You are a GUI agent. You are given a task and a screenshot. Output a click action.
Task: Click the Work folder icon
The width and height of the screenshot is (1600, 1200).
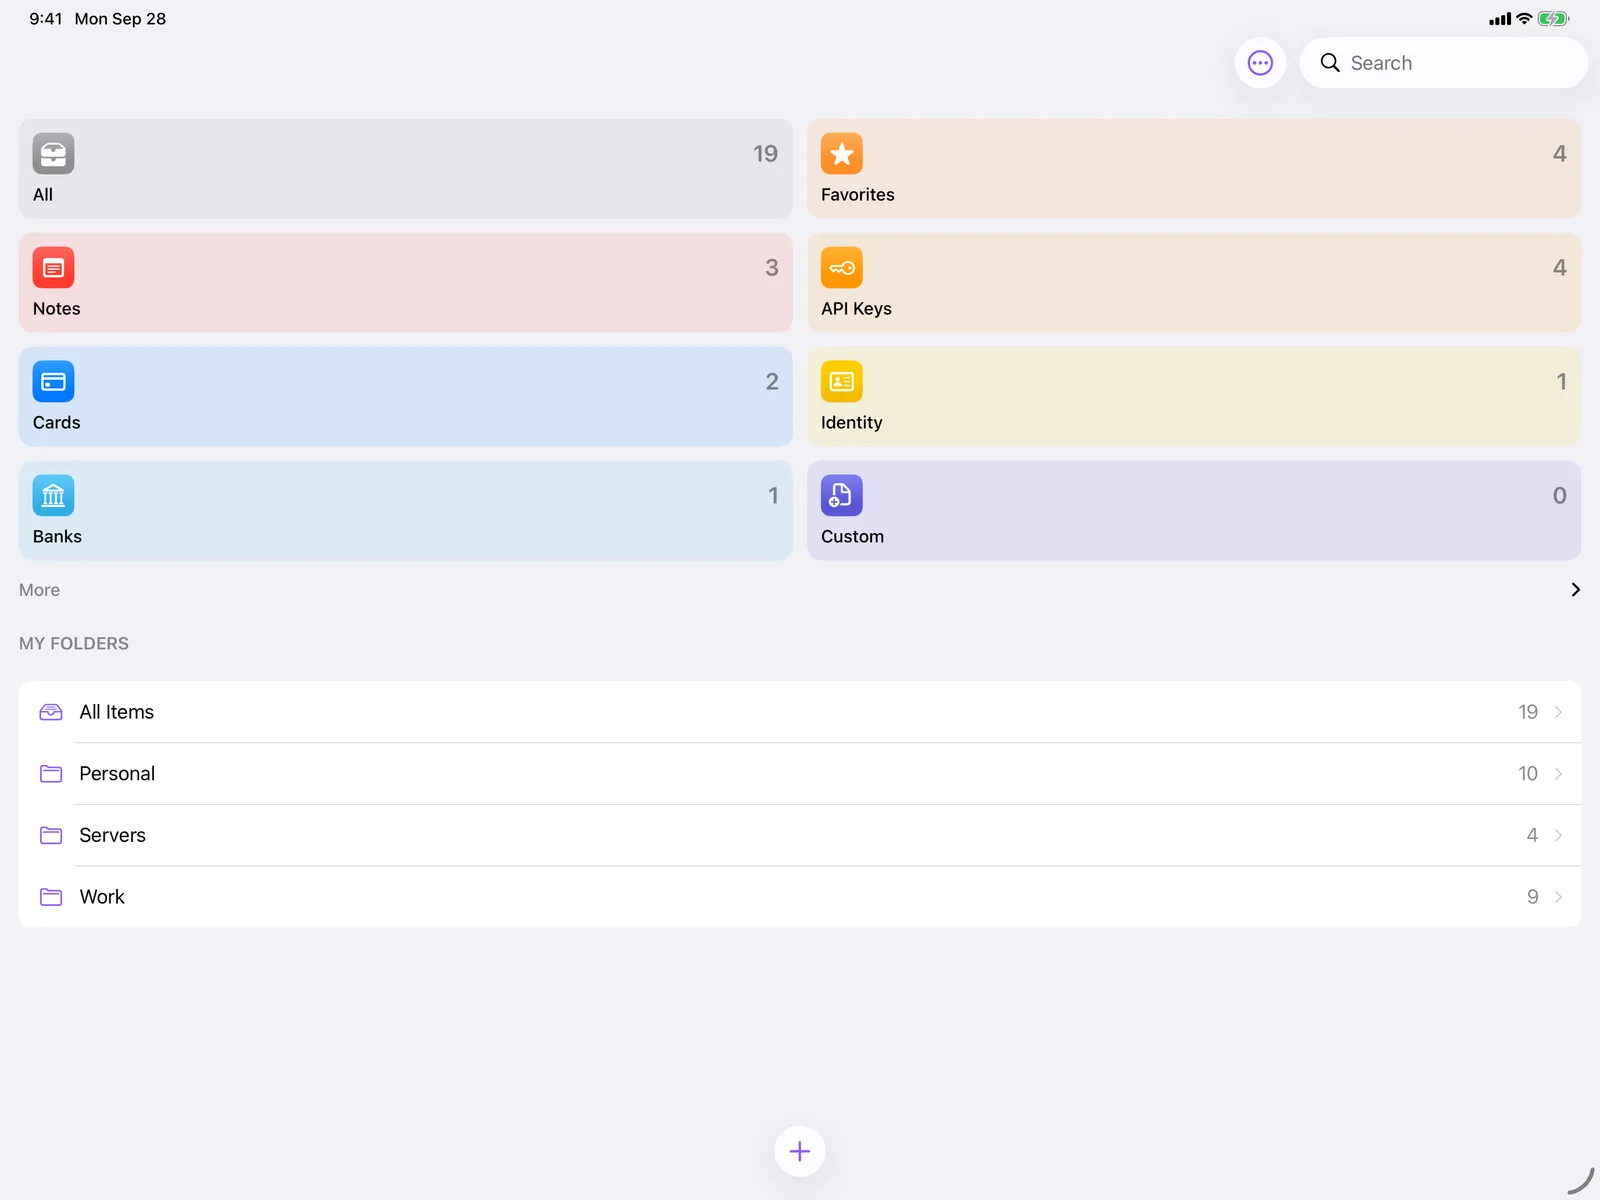pos(51,897)
